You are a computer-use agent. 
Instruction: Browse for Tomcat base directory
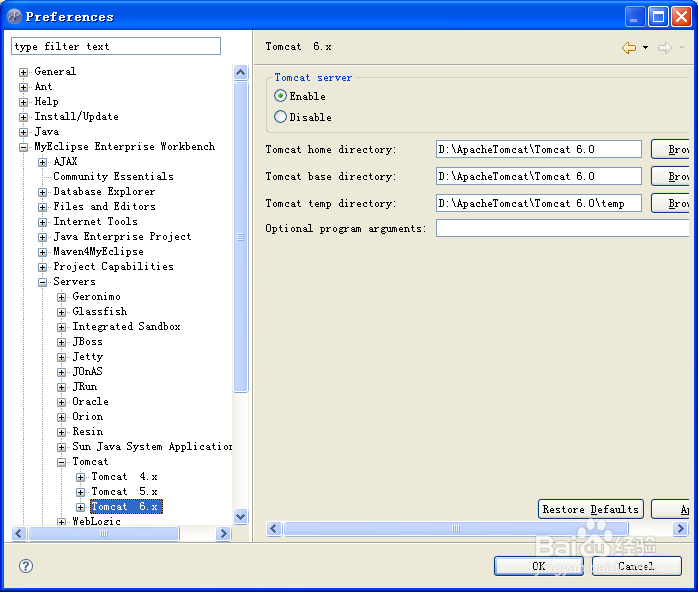tap(670, 176)
